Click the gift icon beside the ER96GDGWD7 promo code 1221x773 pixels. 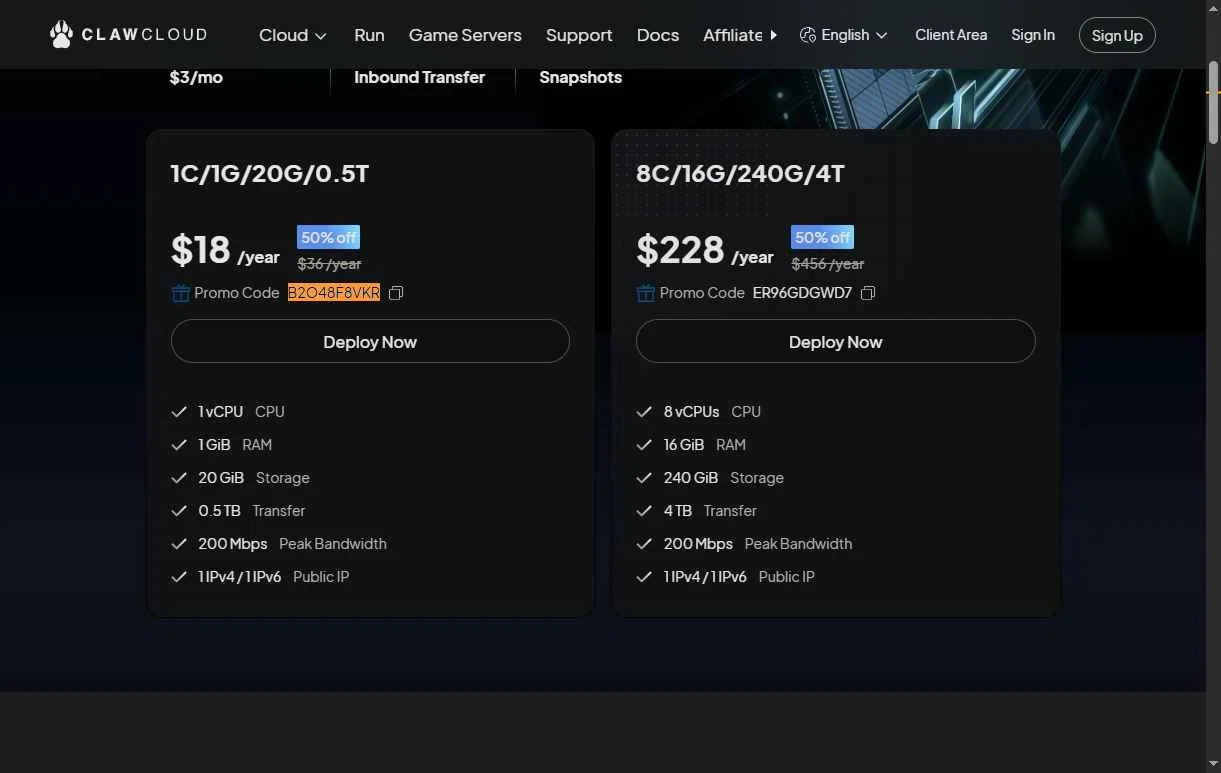645,293
